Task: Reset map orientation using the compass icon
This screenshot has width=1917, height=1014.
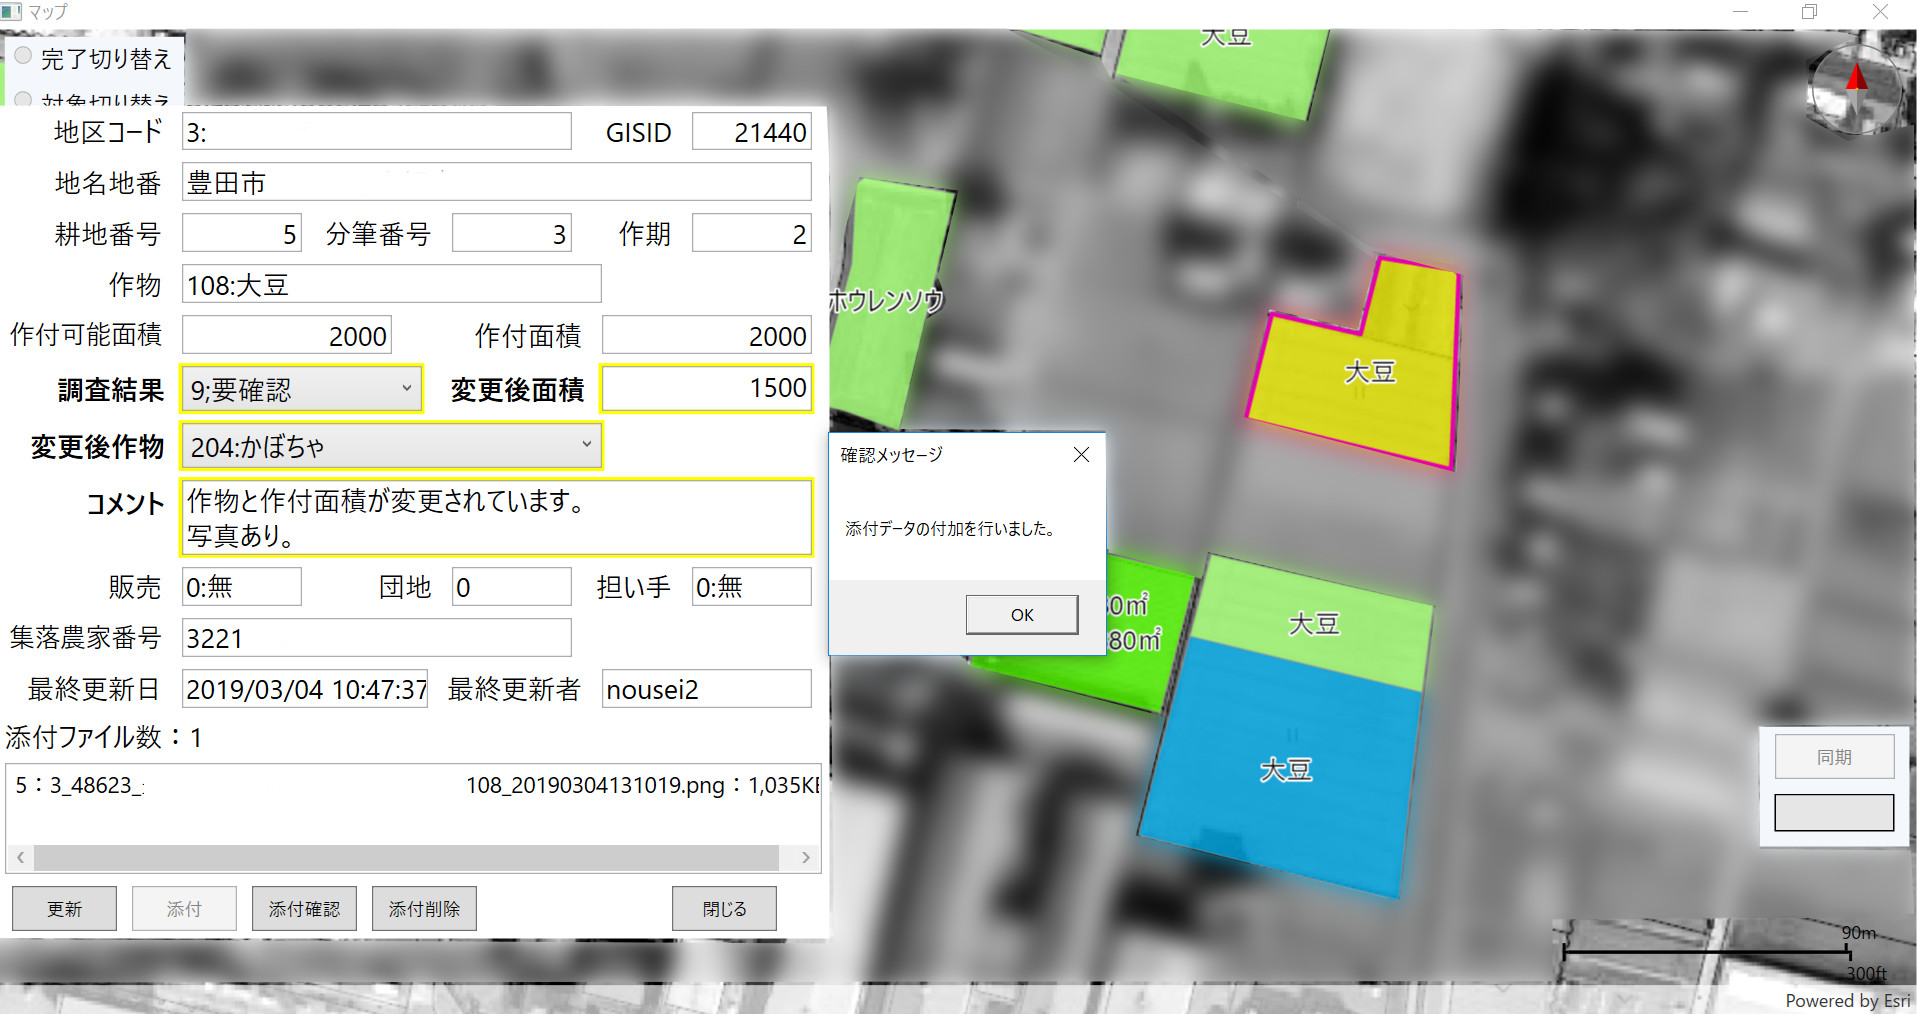Action: click(x=1855, y=88)
